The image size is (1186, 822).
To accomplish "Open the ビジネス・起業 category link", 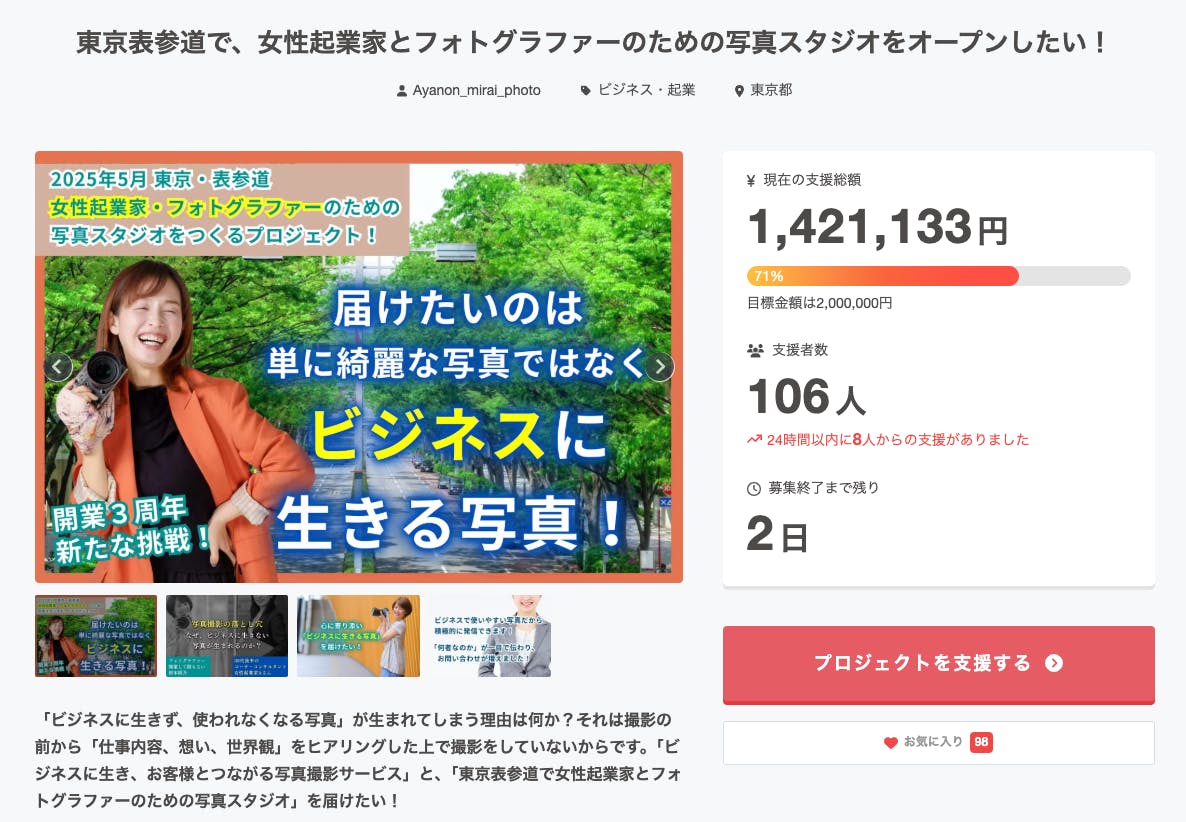I will click(x=646, y=90).
